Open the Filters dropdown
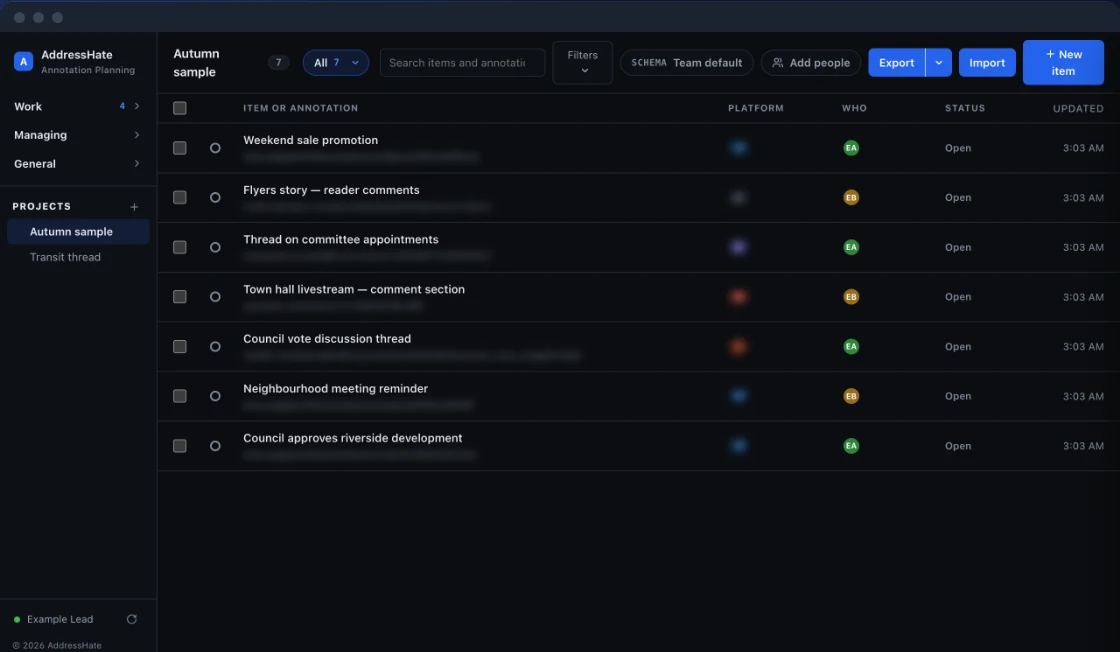1120x652 pixels. [x=582, y=63]
